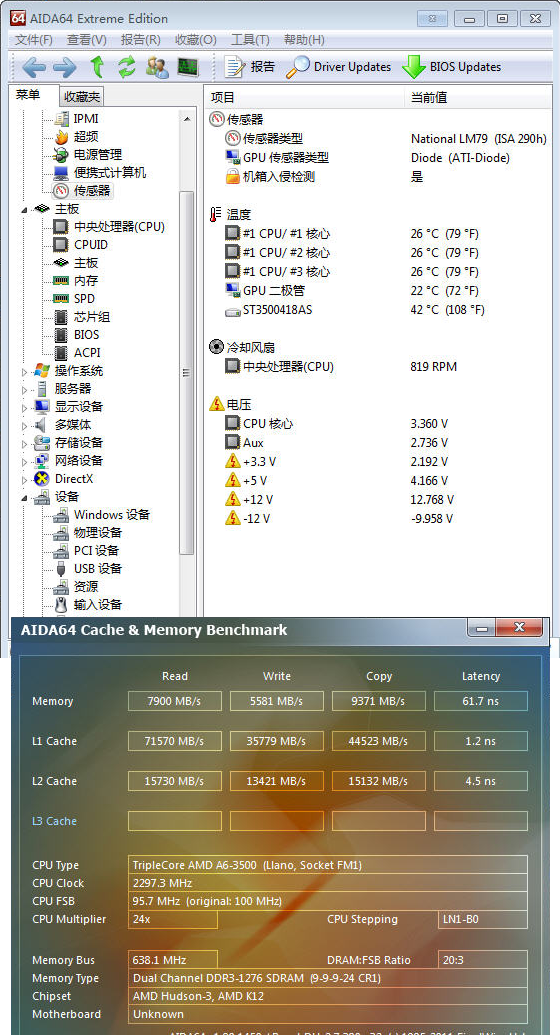Click the green up-level arrow
Screen dimensions: 560x1035
click(97, 67)
